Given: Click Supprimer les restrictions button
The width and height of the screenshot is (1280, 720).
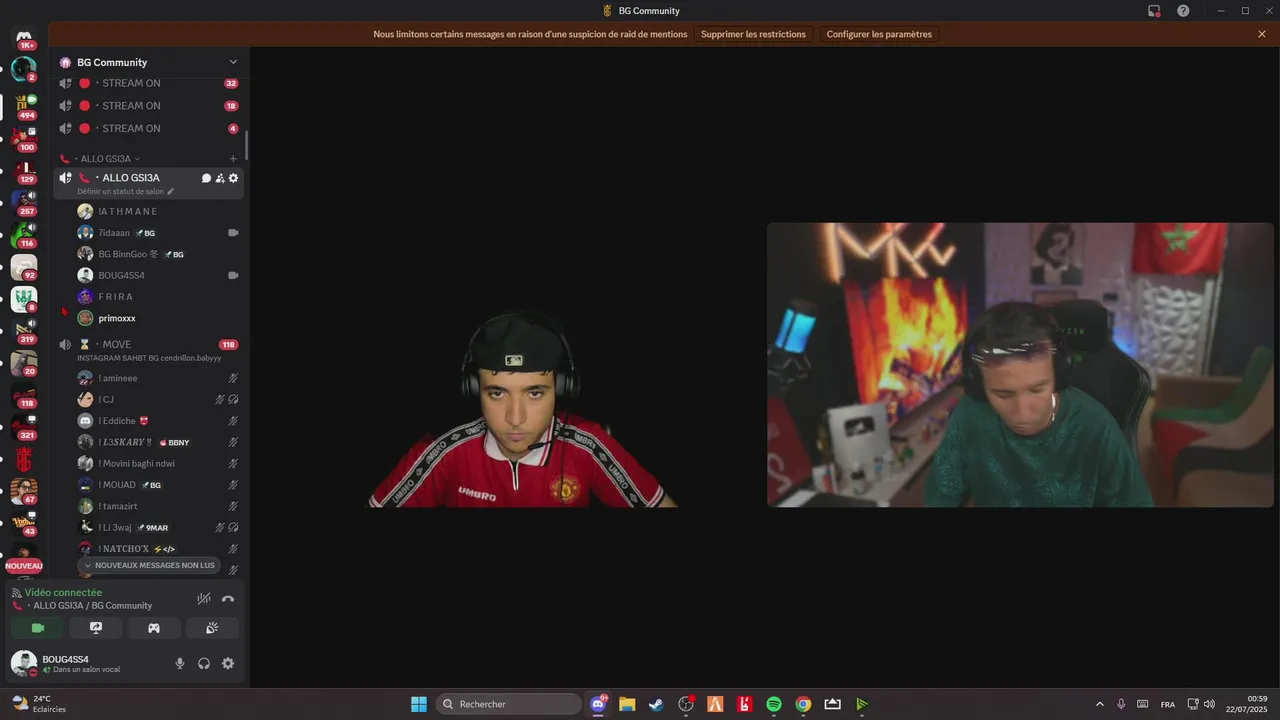Looking at the screenshot, I should point(753,34).
